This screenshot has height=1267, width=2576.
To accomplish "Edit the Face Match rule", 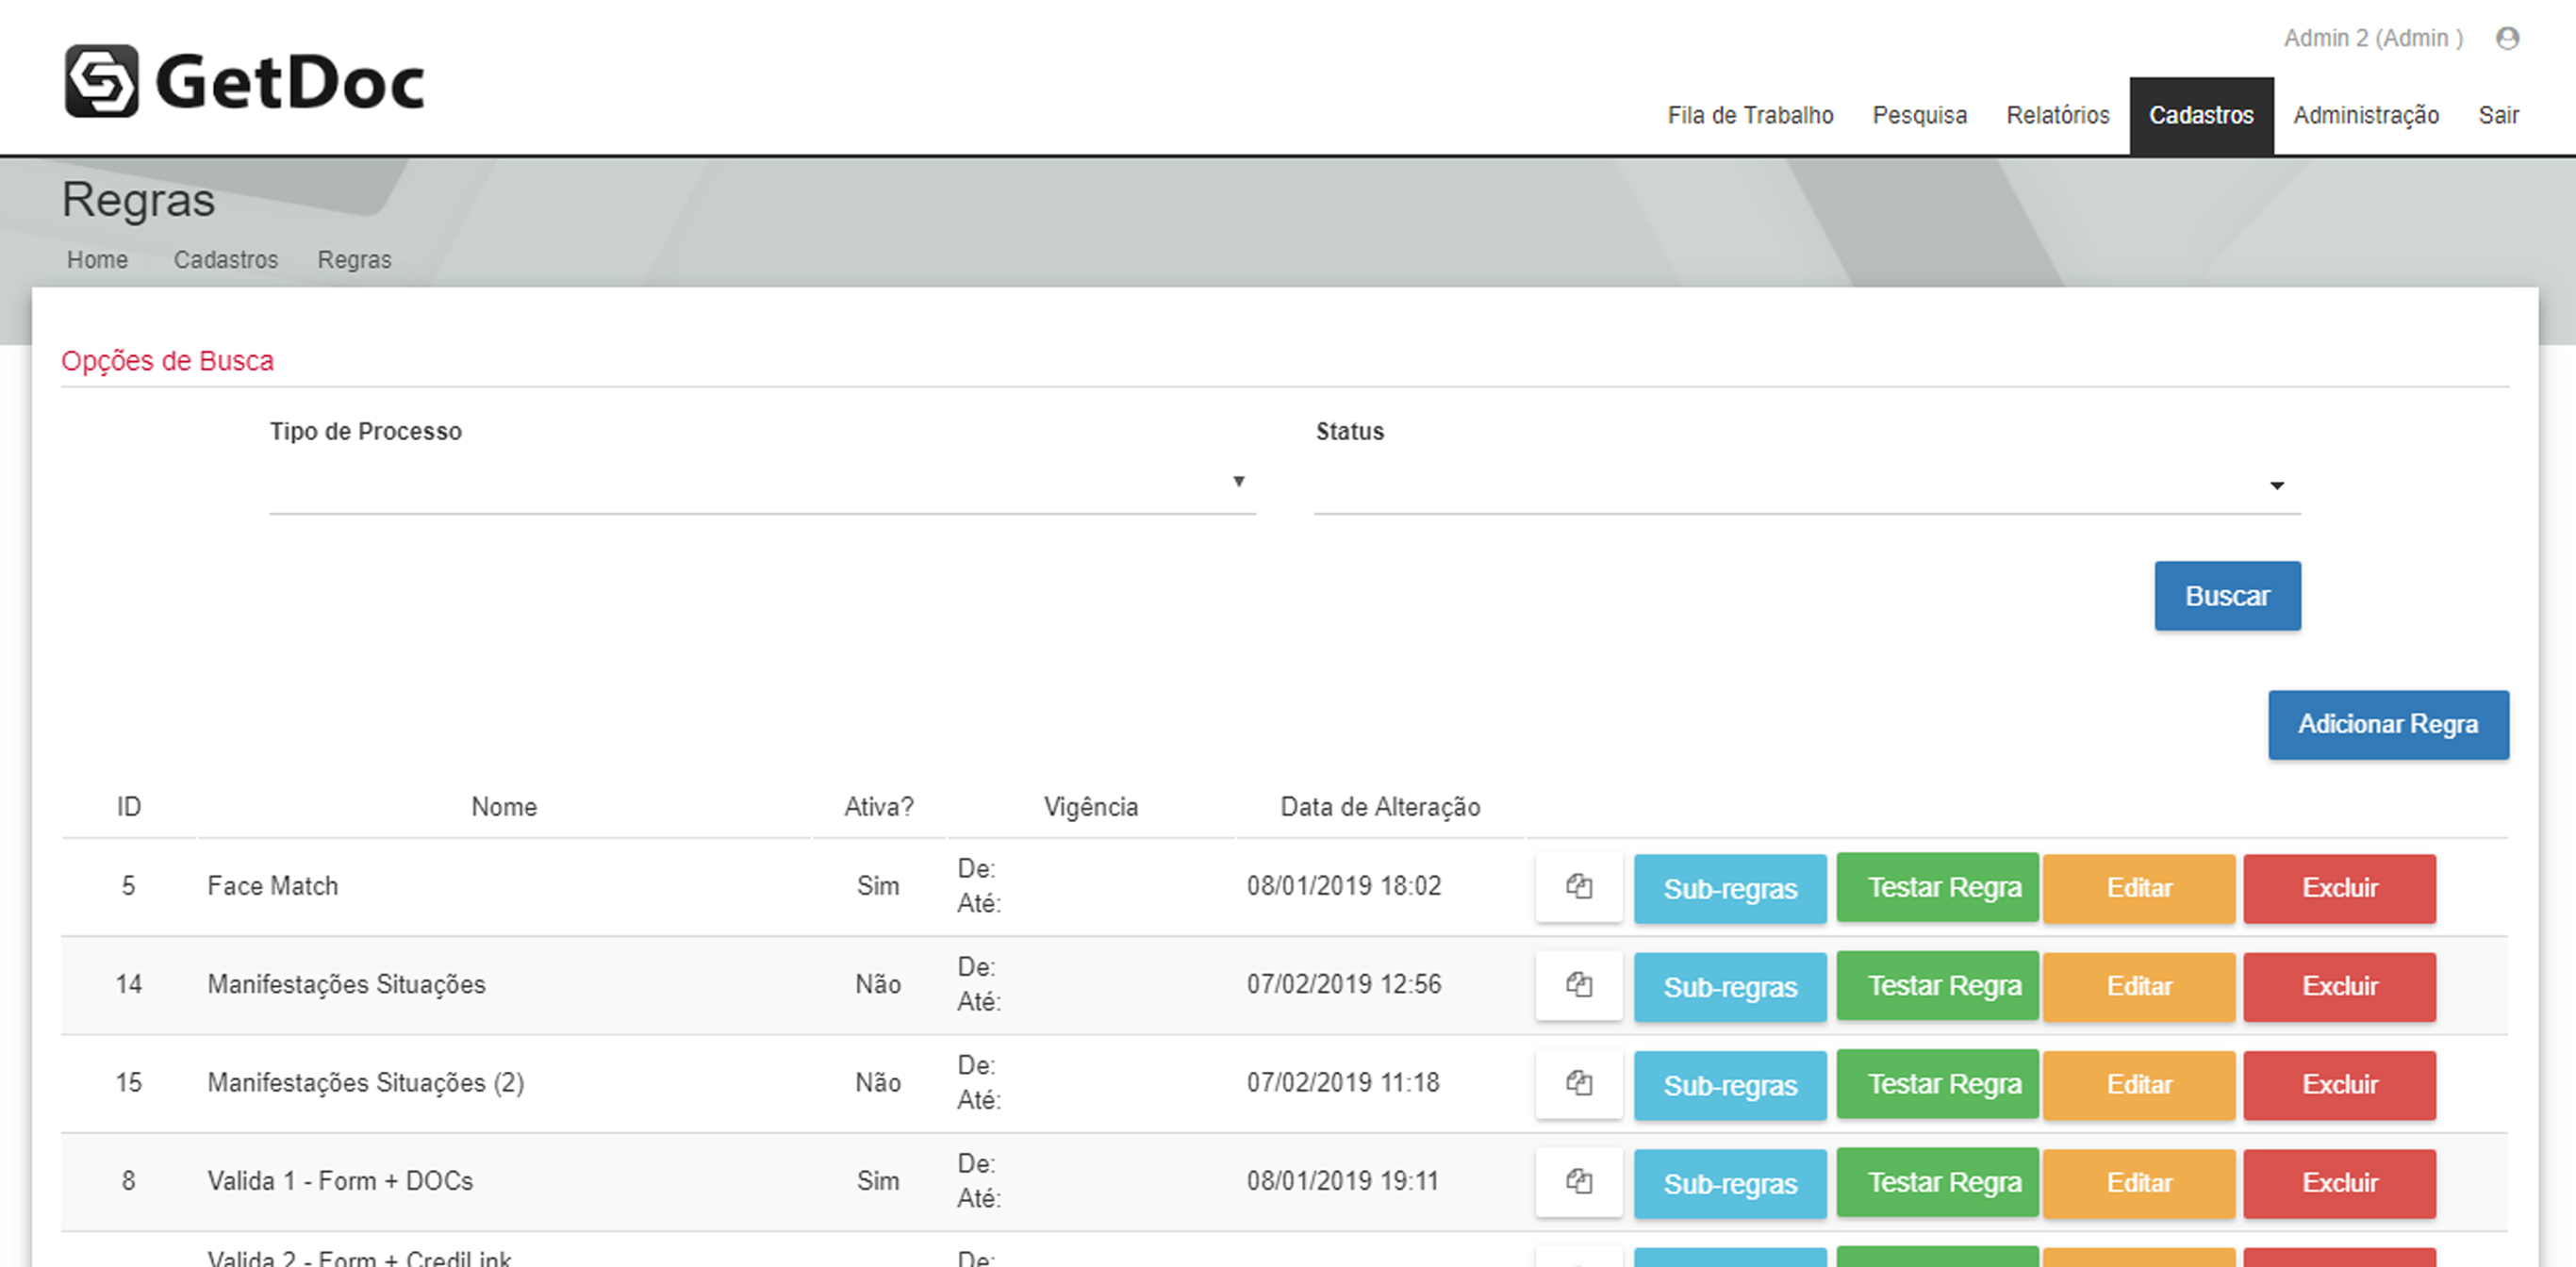I will point(2139,888).
